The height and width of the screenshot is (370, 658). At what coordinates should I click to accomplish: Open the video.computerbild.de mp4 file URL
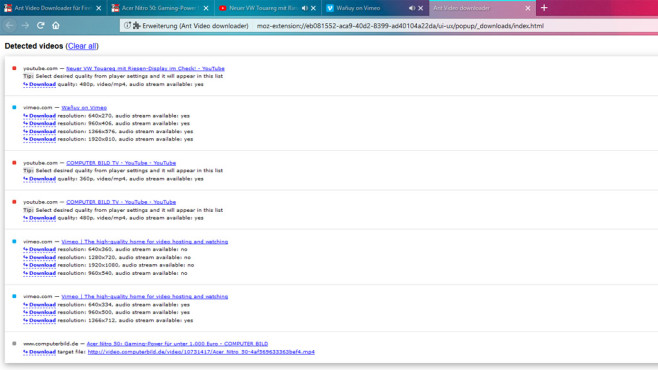[x=201, y=352]
